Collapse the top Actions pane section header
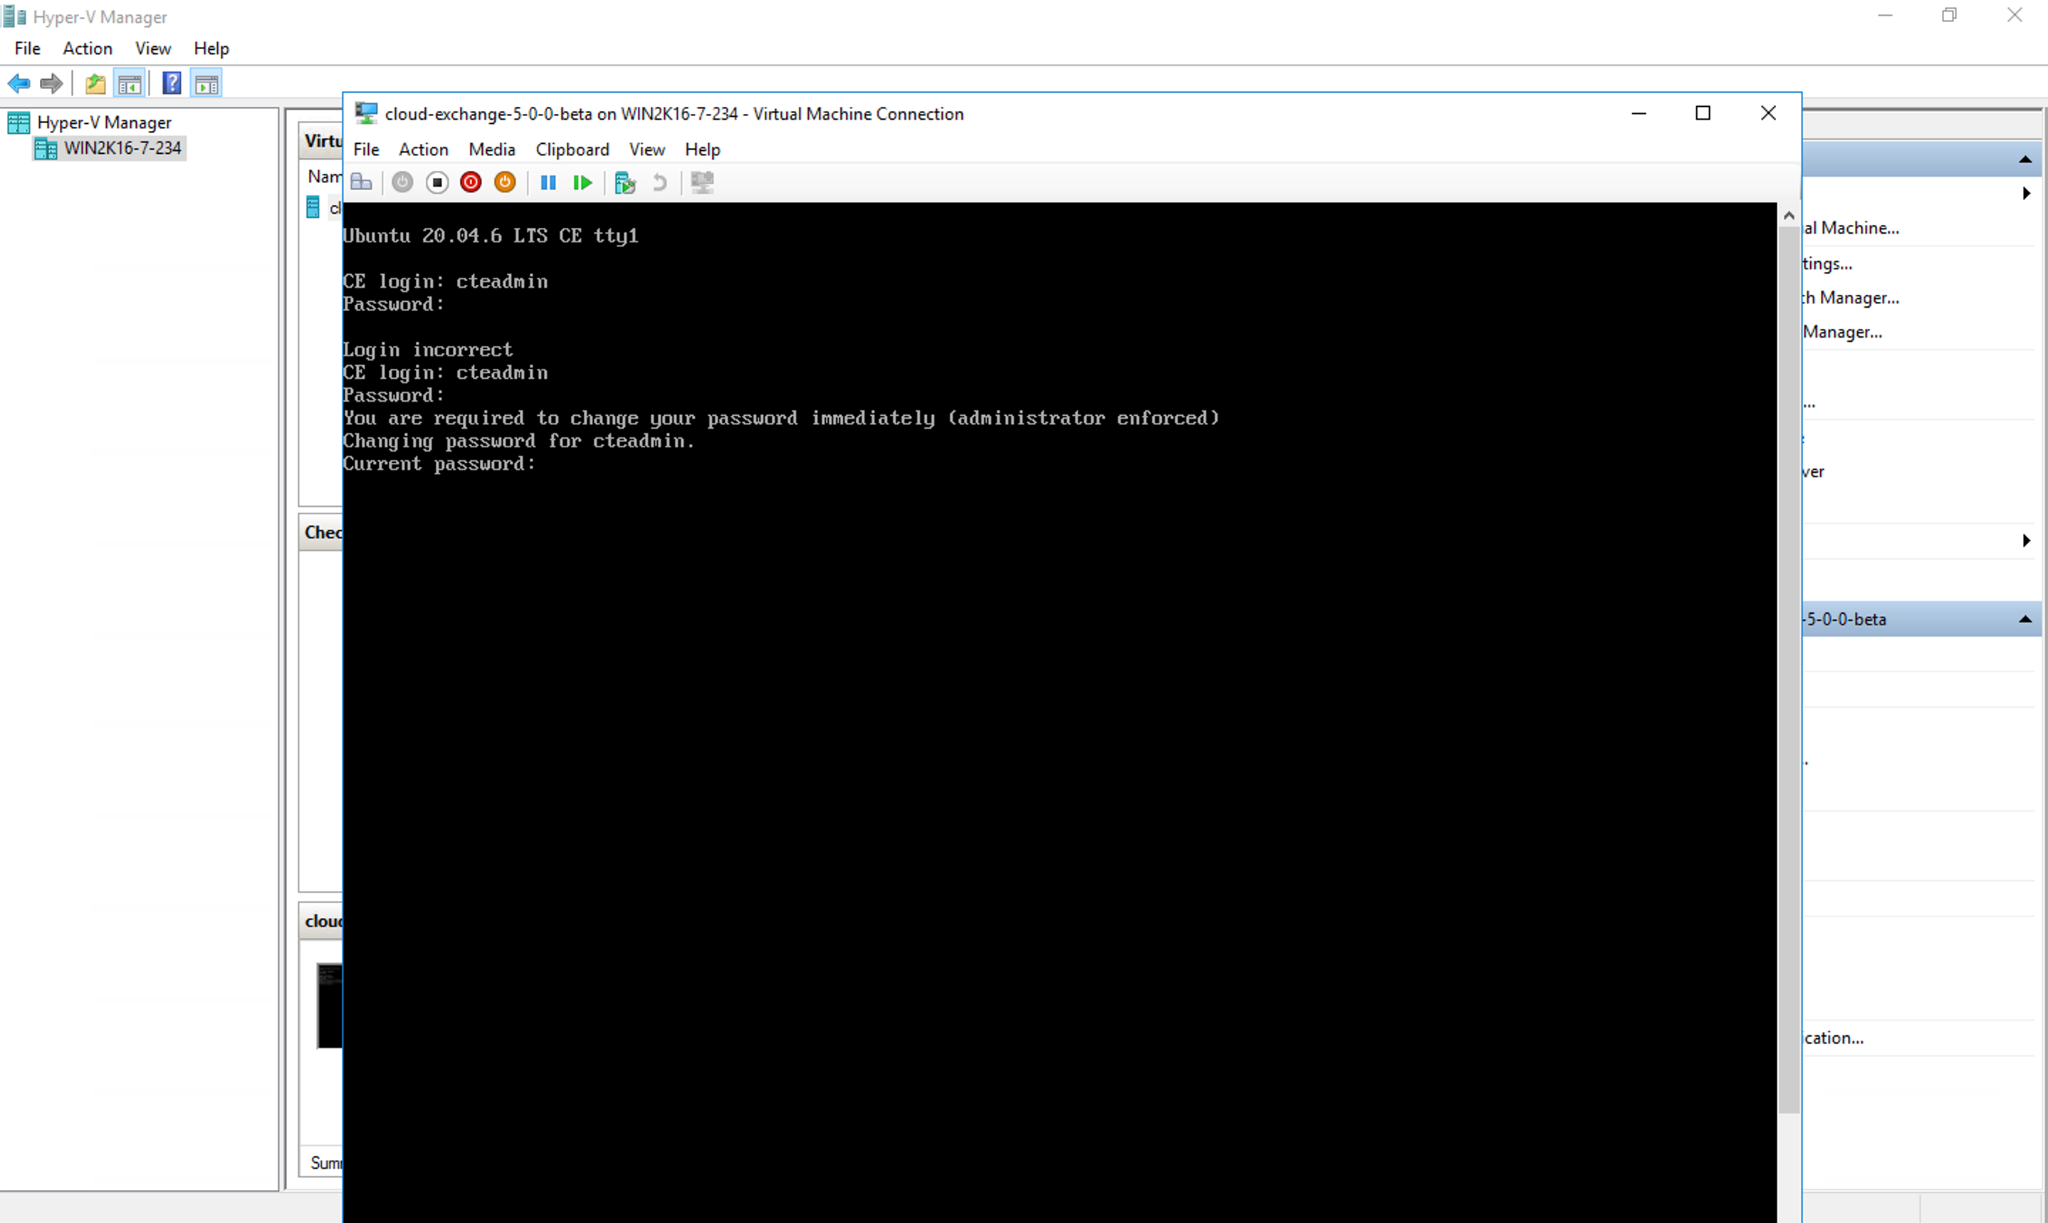Viewport: 2048px width, 1223px height. (x=2025, y=159)
